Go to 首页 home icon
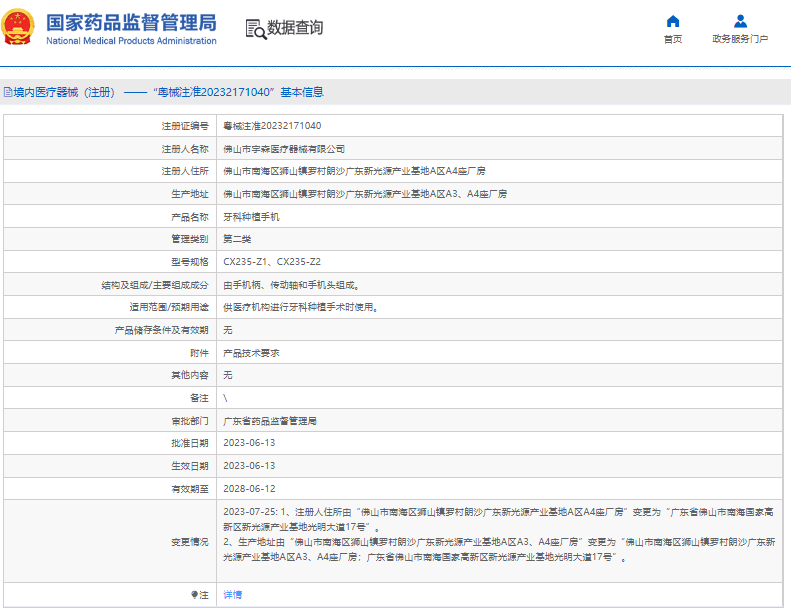Image resolution: width=791 pixels, height=615 pixels. point(673,21)
